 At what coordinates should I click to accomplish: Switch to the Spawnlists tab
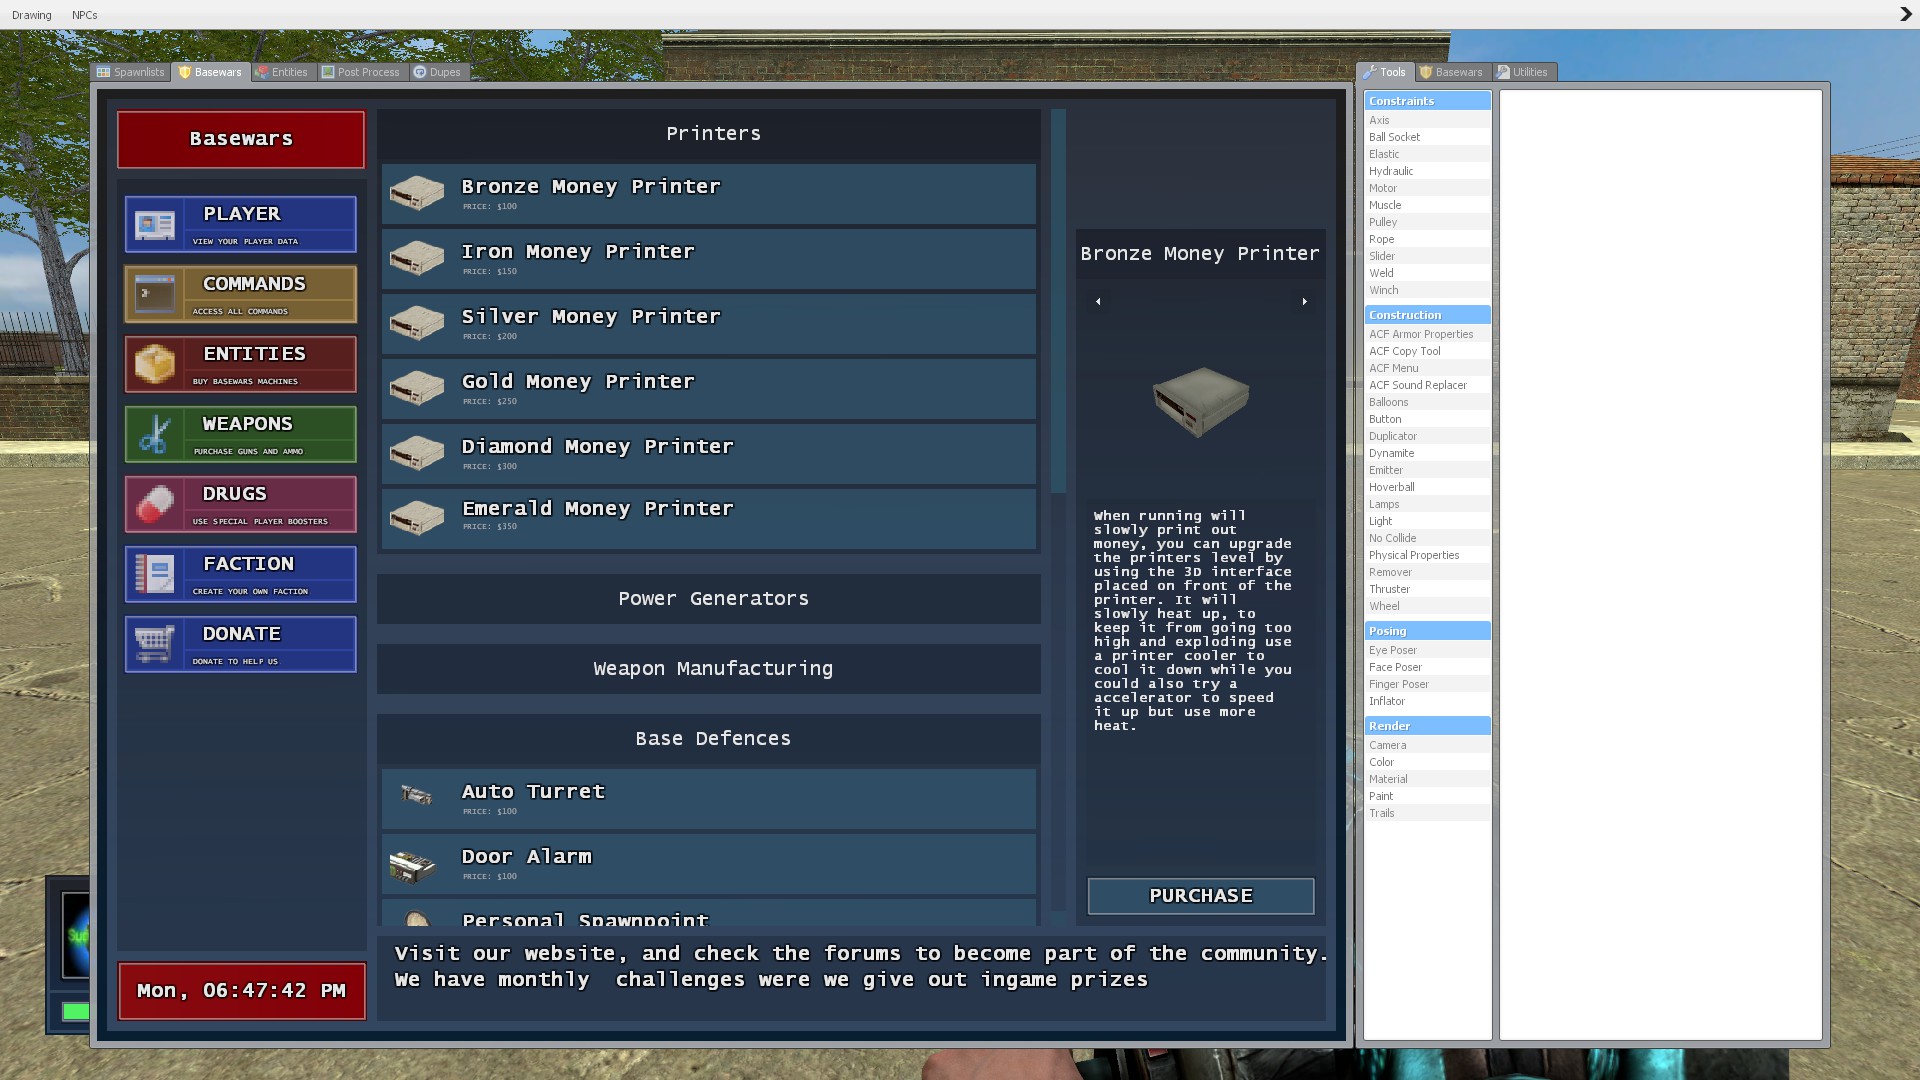pos(131,72)
